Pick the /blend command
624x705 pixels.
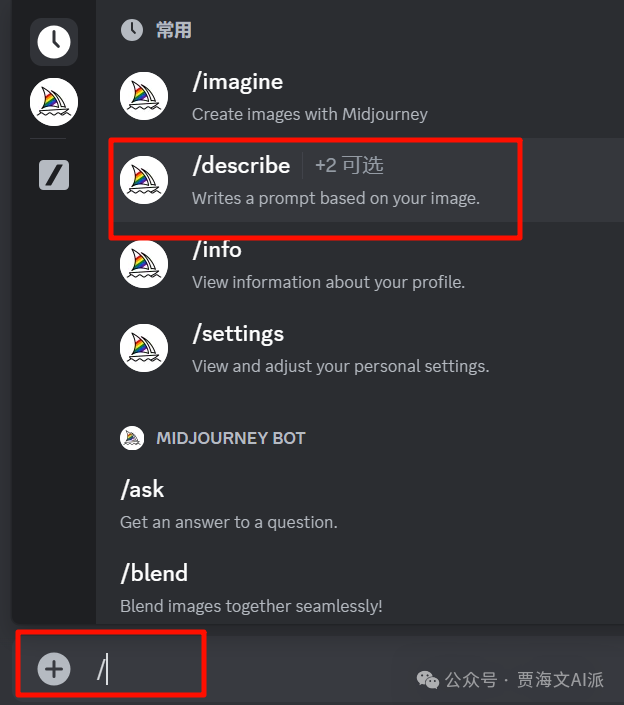pyautogui.click(x=360, y=589)
